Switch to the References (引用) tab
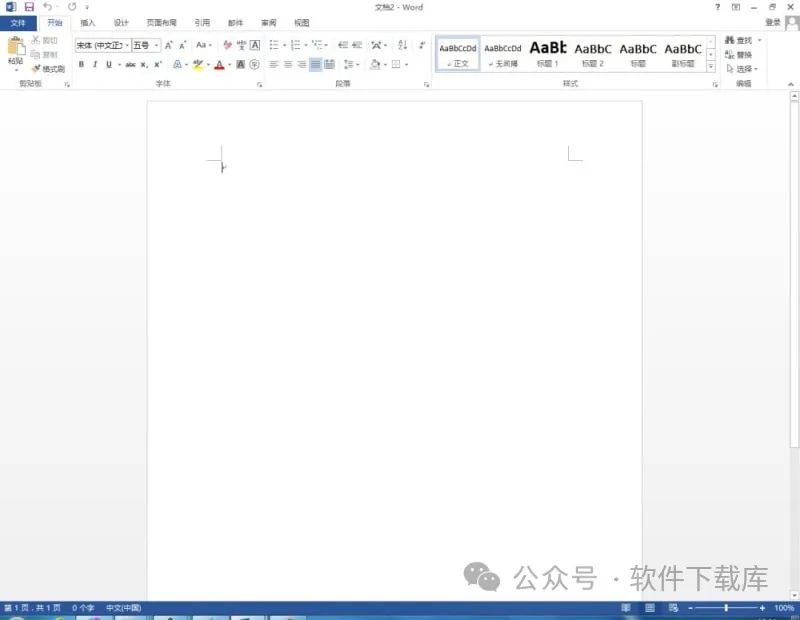The image size is (800, 620). (x=203, y=23)
